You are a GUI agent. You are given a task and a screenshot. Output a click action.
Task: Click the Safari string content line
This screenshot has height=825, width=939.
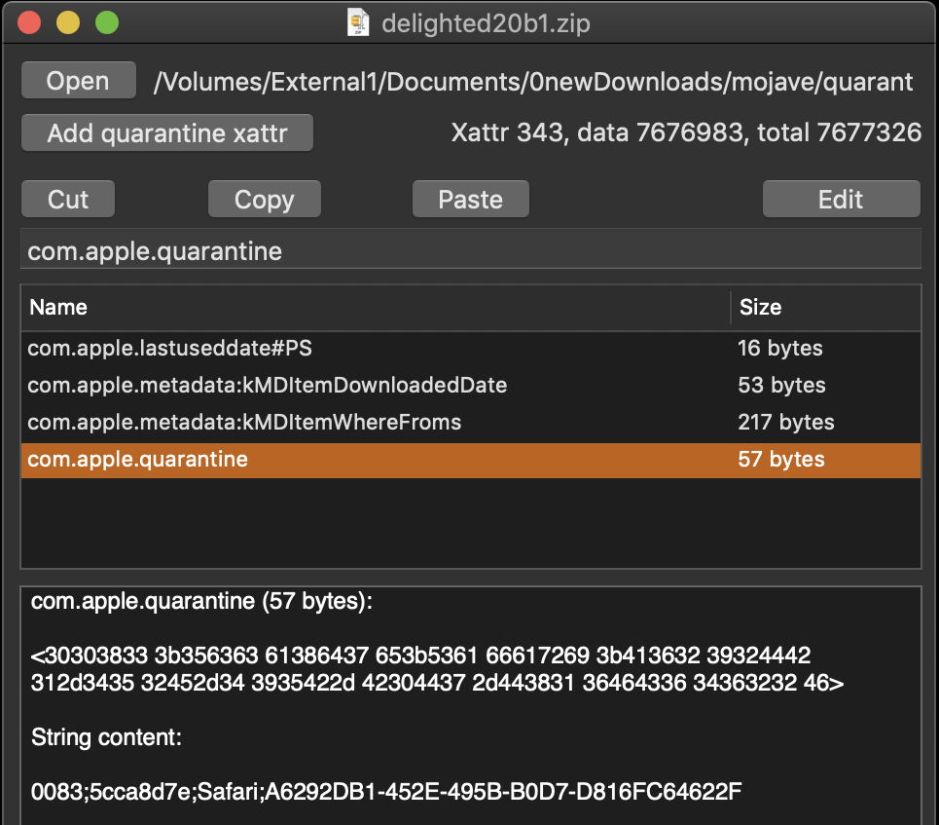386,793
